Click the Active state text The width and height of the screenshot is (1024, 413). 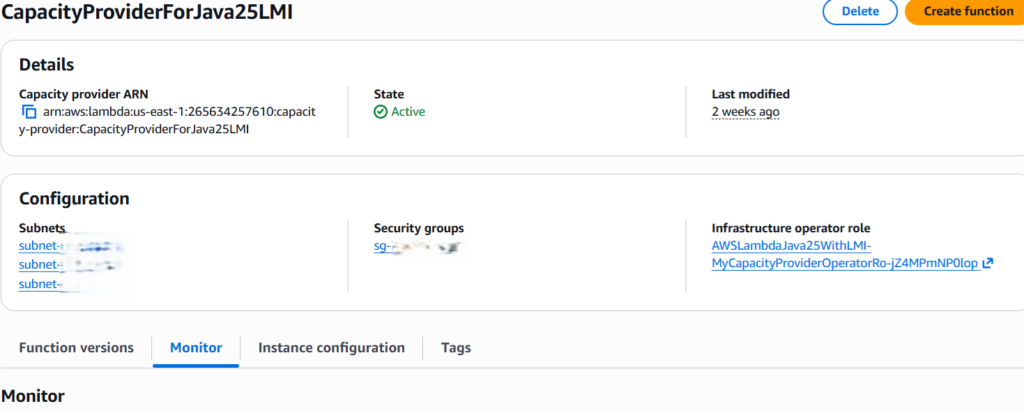tap(408, 112)
